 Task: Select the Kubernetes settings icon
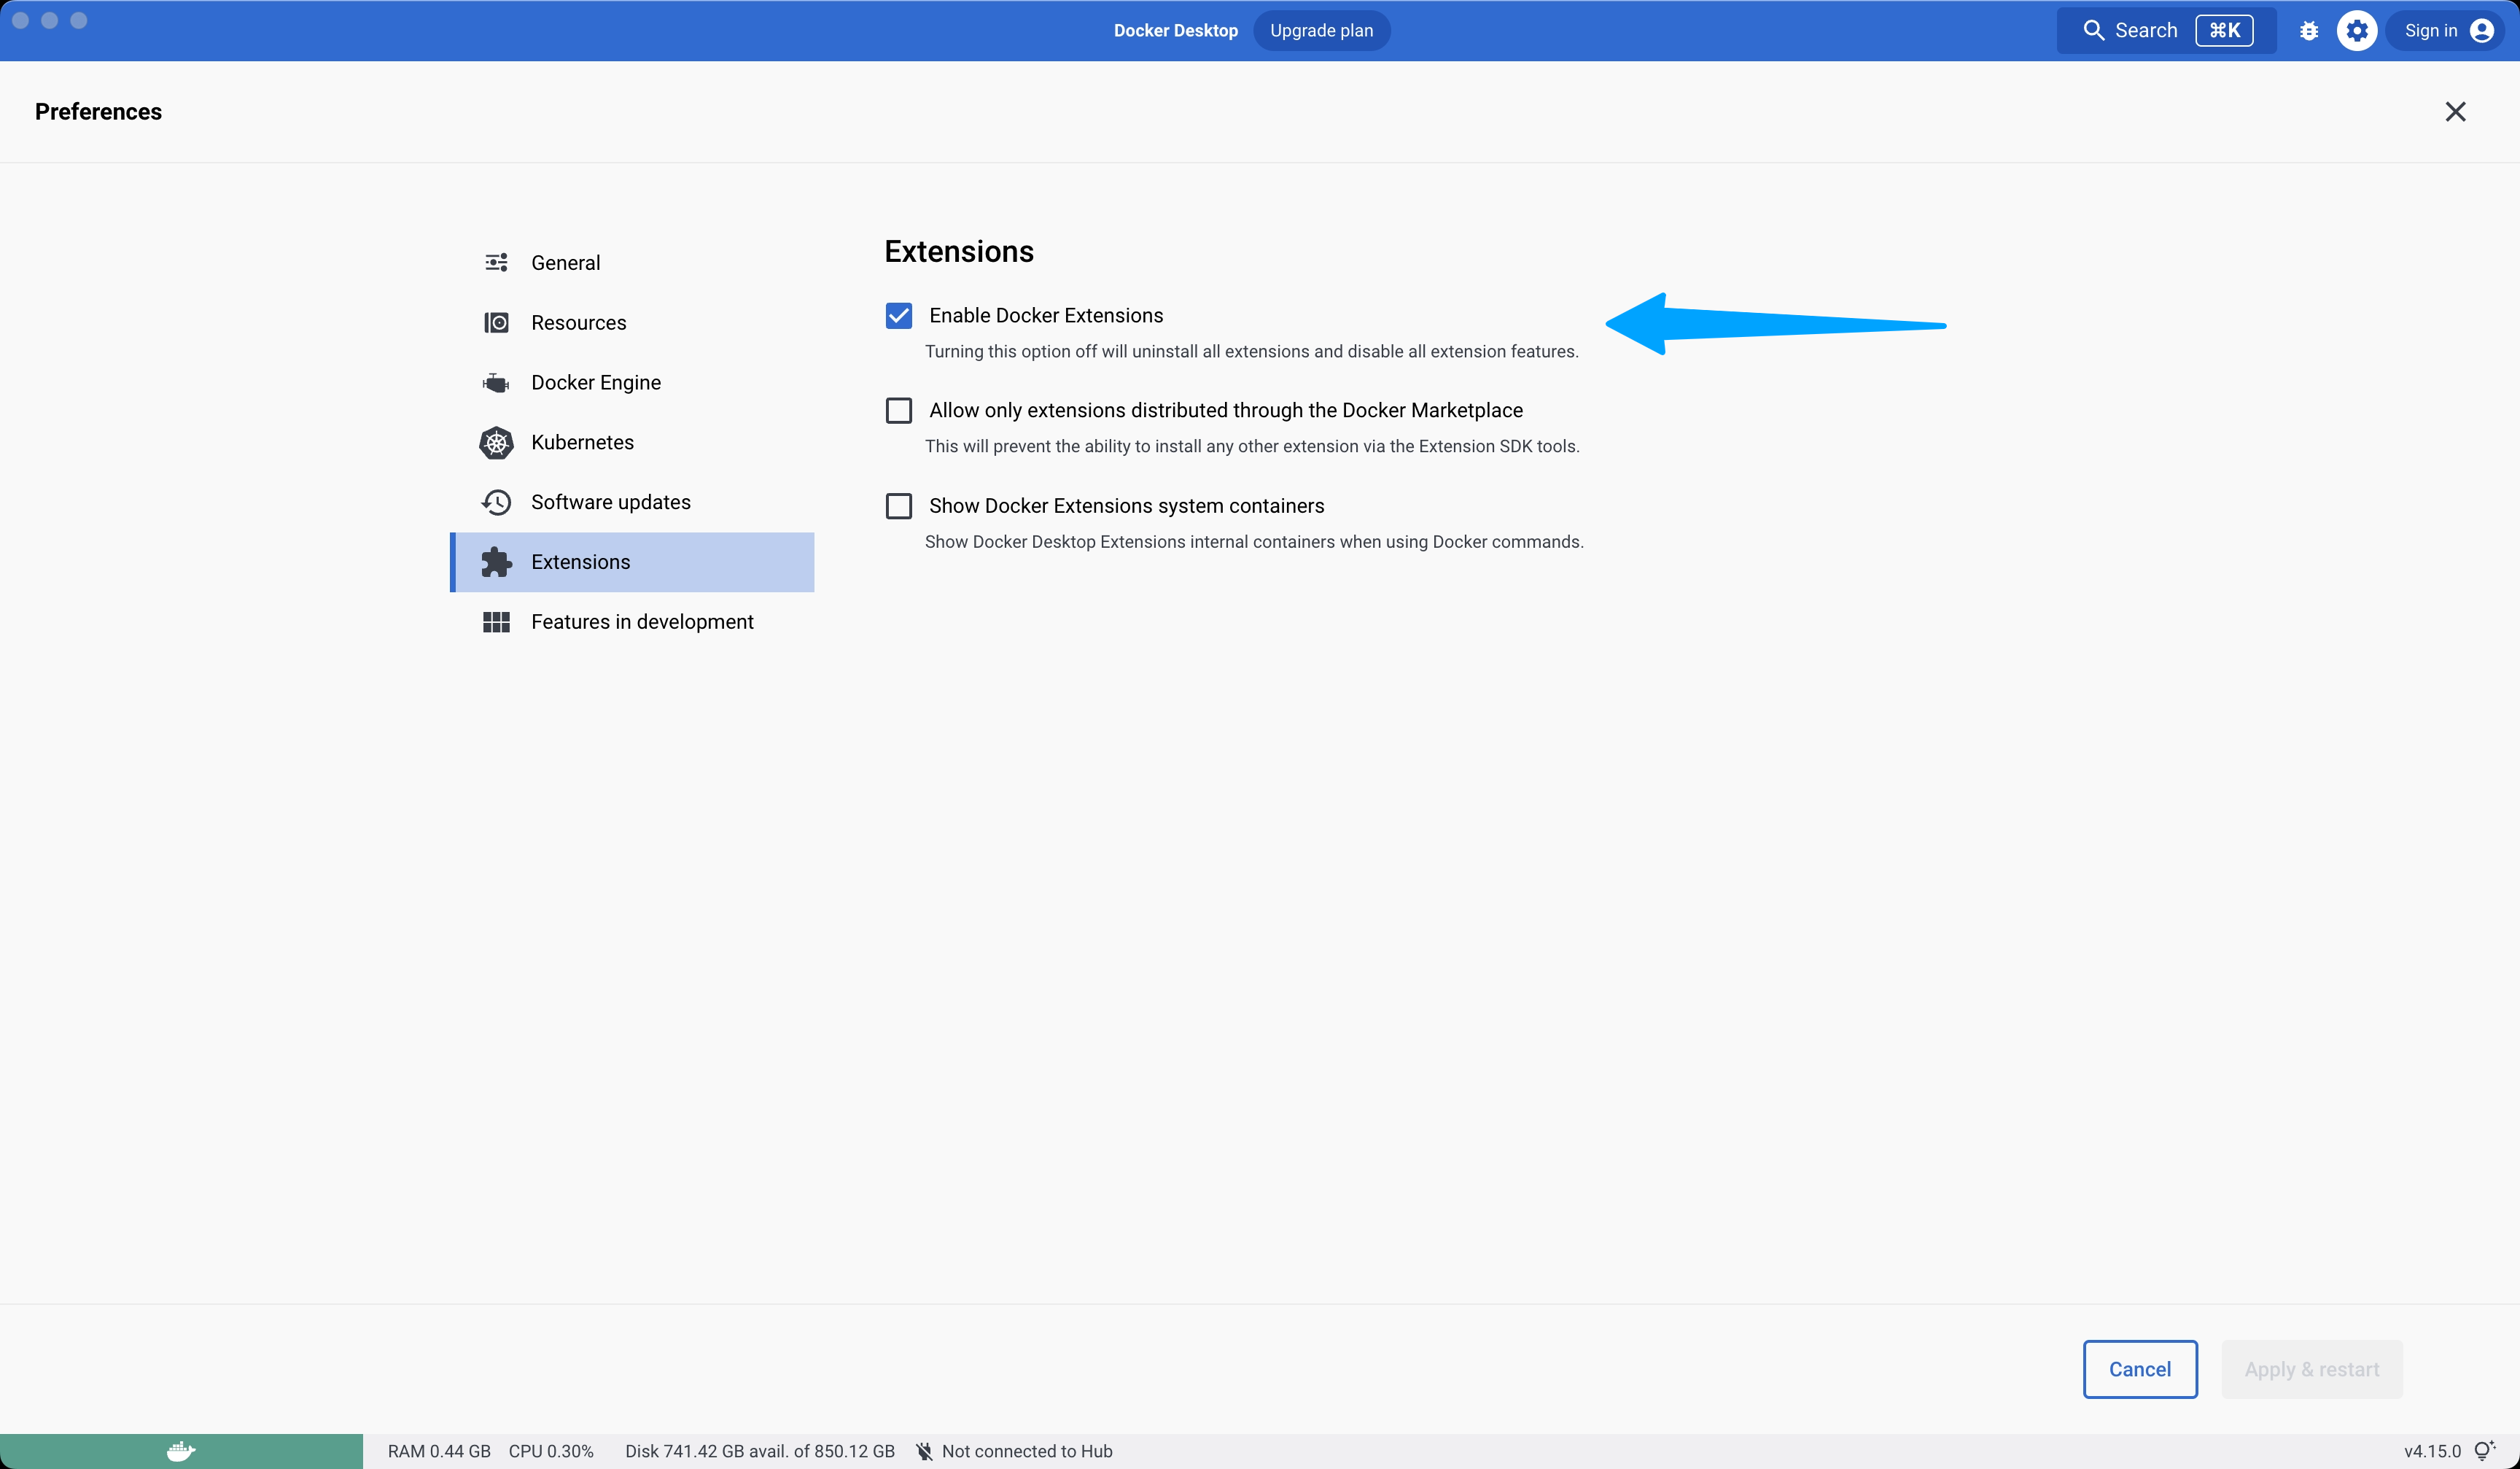pos(497,442)
